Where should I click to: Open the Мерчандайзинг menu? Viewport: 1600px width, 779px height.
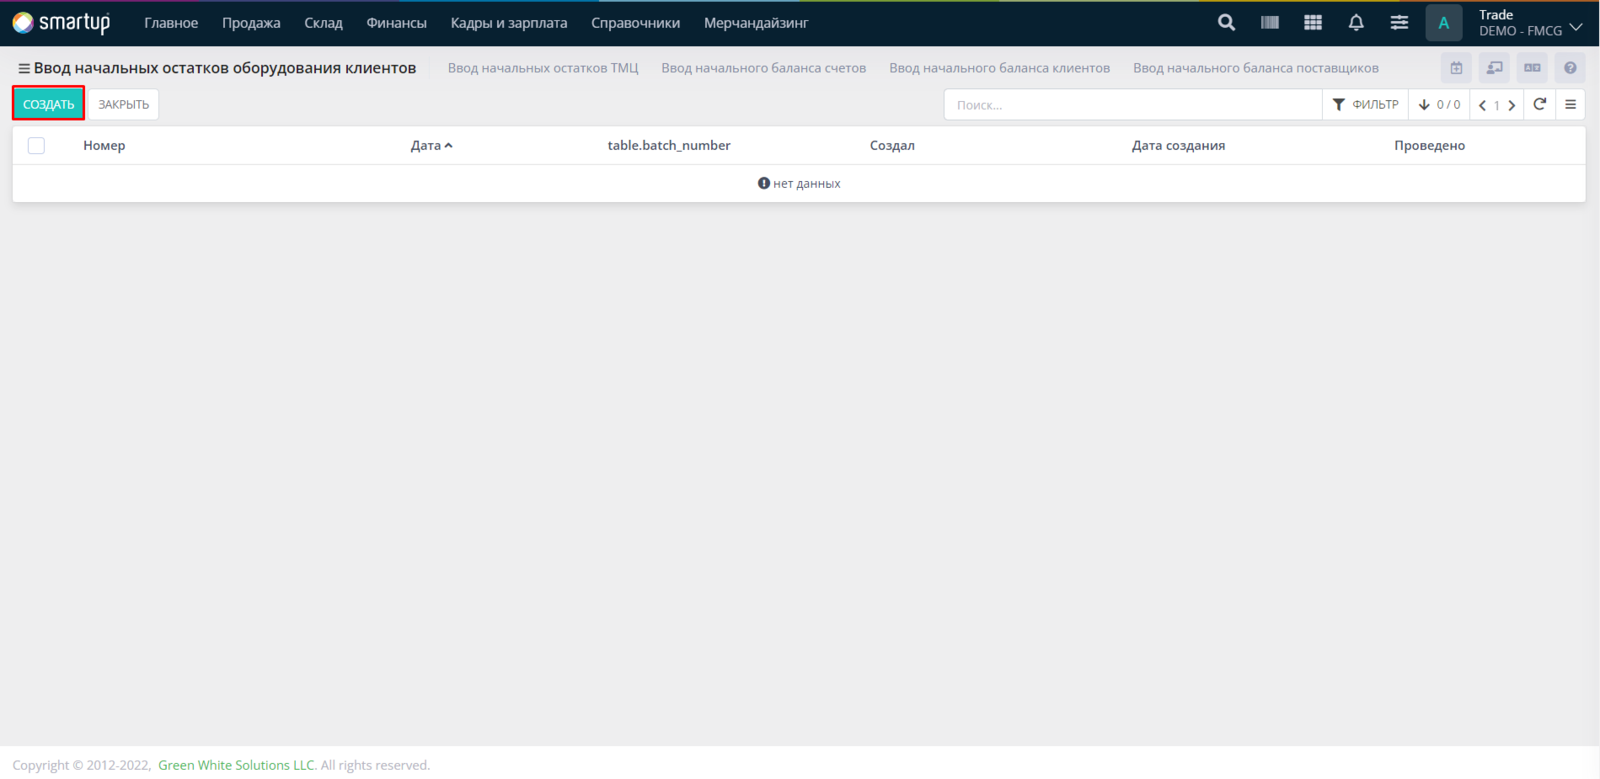[756, 23]
